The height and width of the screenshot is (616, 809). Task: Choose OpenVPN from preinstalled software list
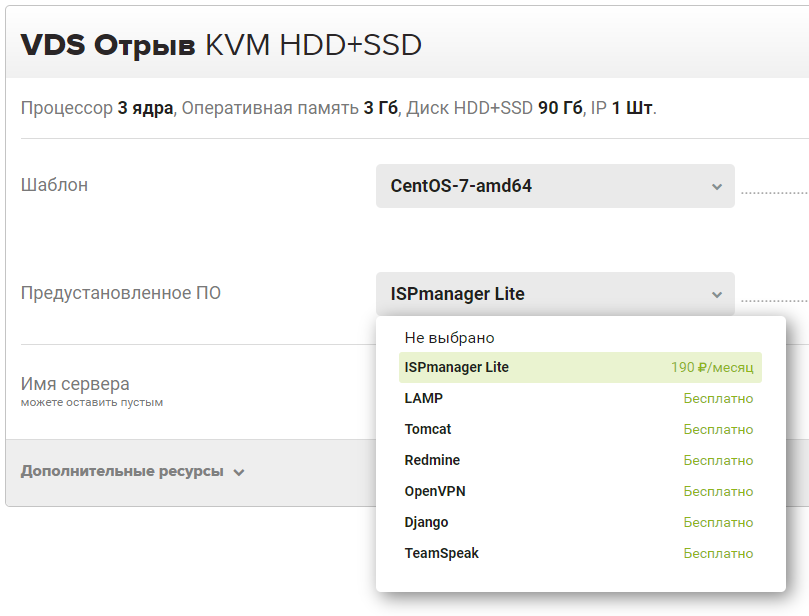pos(580,491)
